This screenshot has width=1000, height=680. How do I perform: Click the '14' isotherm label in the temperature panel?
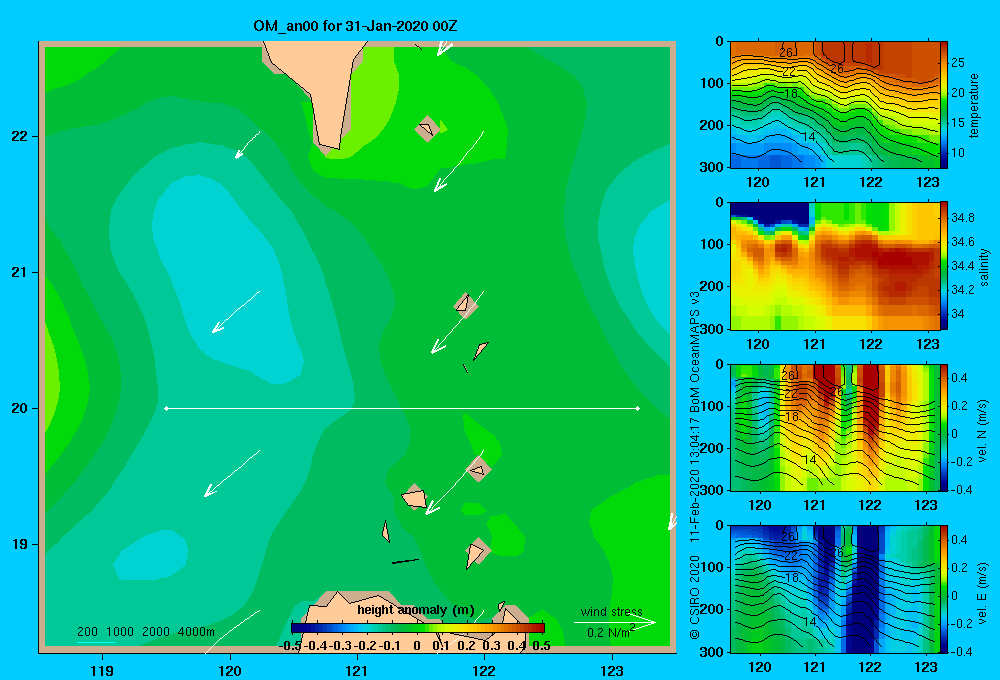click(x=808, y=137)
